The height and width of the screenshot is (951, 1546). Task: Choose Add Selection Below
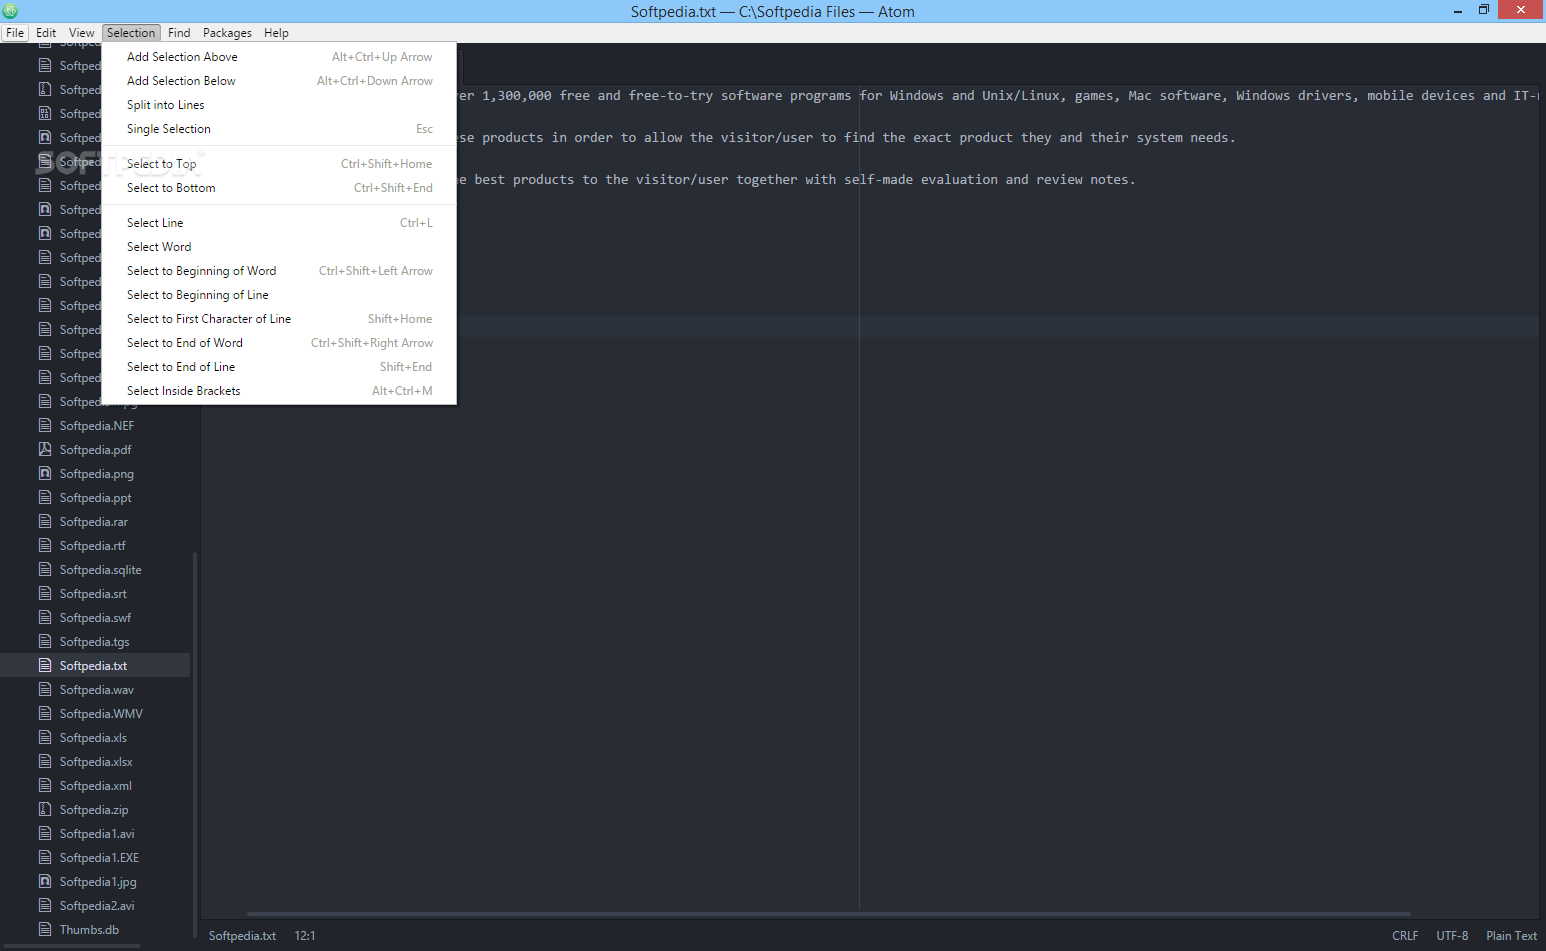click(x=280, y=81)
